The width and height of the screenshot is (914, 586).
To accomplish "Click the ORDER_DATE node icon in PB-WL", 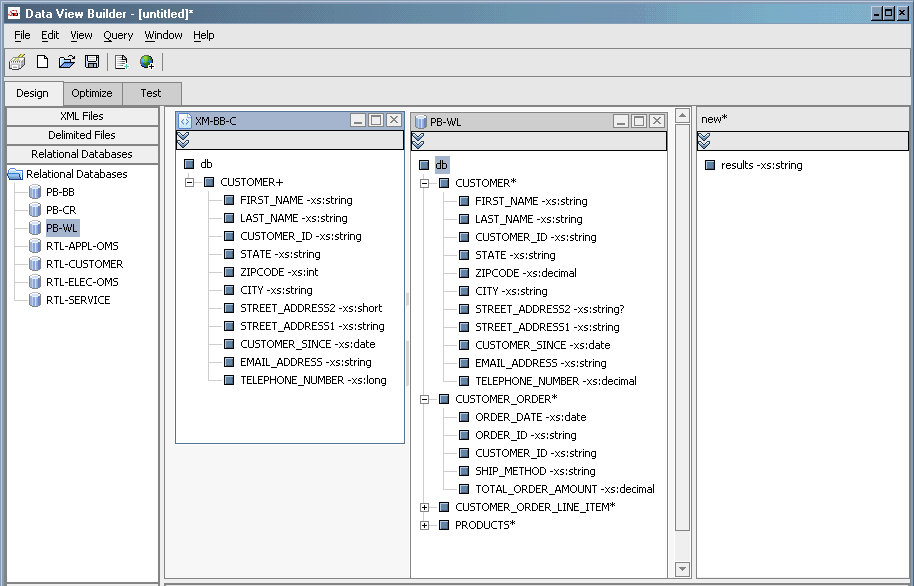I will (x=464, y=417).
